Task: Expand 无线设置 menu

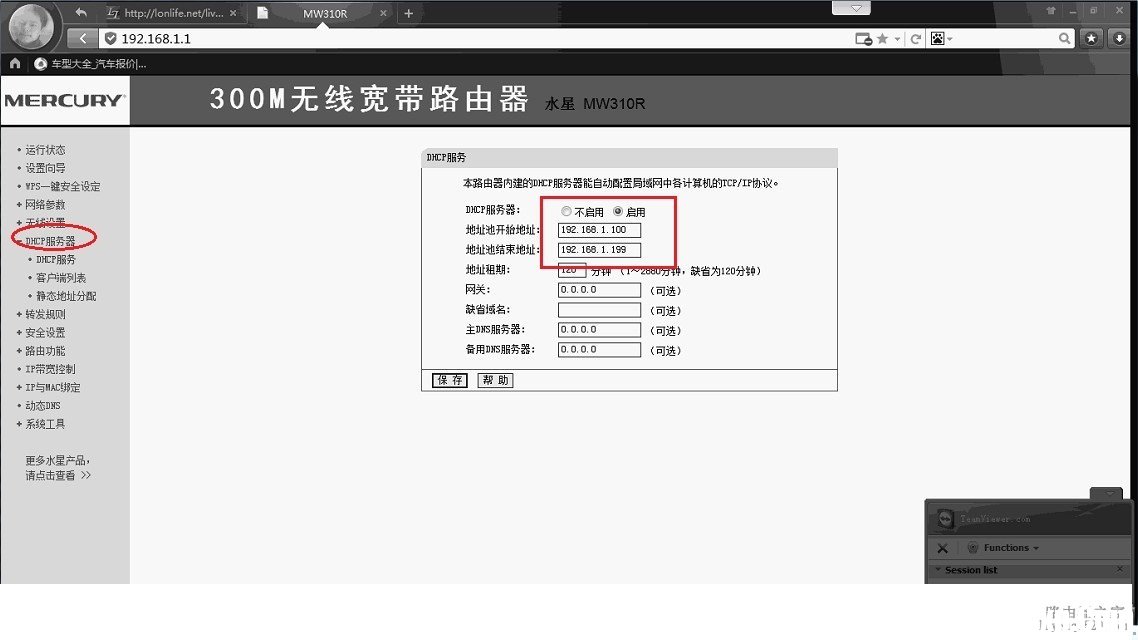Action: tap(45, 223)
